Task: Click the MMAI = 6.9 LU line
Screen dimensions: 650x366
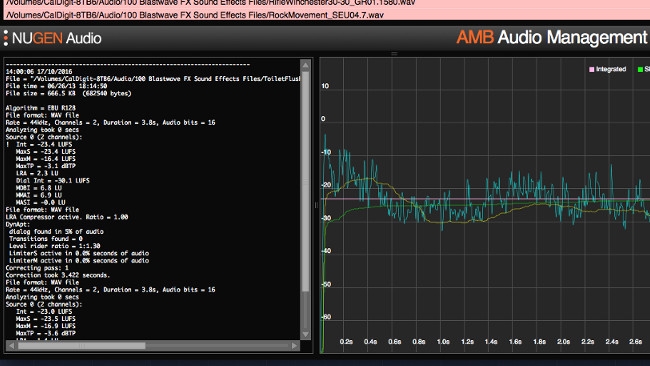Action: pyautogui.click(x=39, y=195)
